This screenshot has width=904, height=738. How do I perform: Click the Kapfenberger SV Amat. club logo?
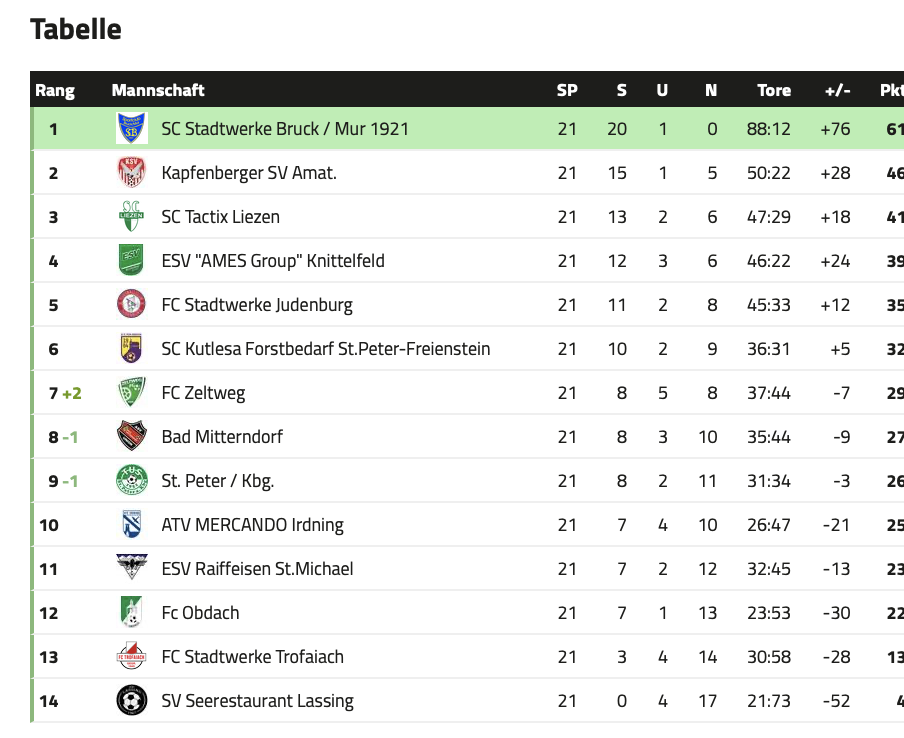131,172
